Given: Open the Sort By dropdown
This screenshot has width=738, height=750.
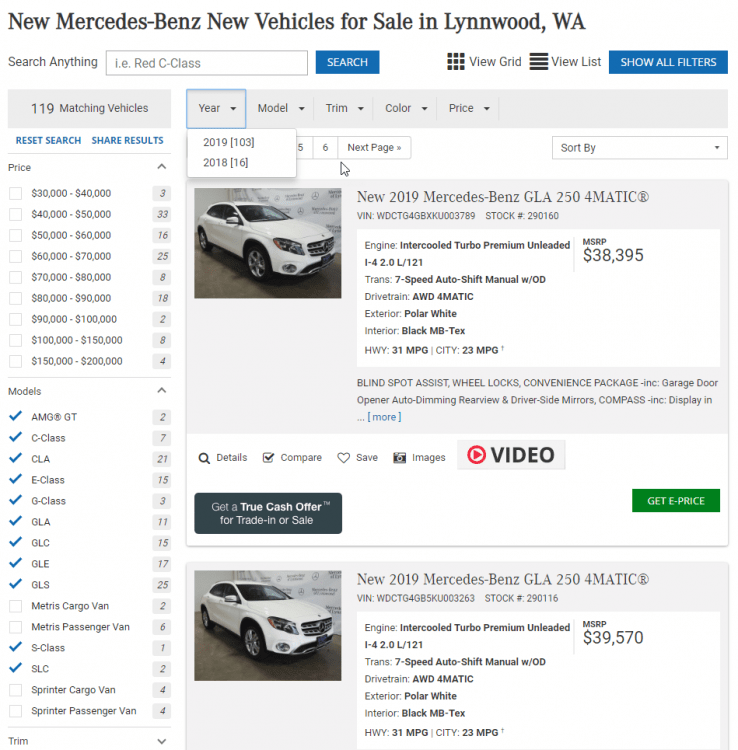Looking at the screenshot, I should [639, 148].
